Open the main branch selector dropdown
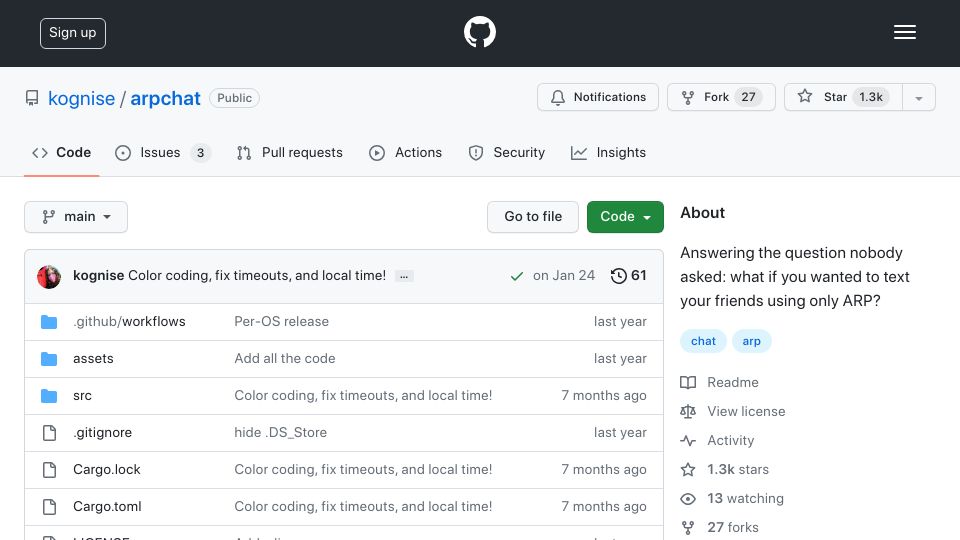 (76, 217)
